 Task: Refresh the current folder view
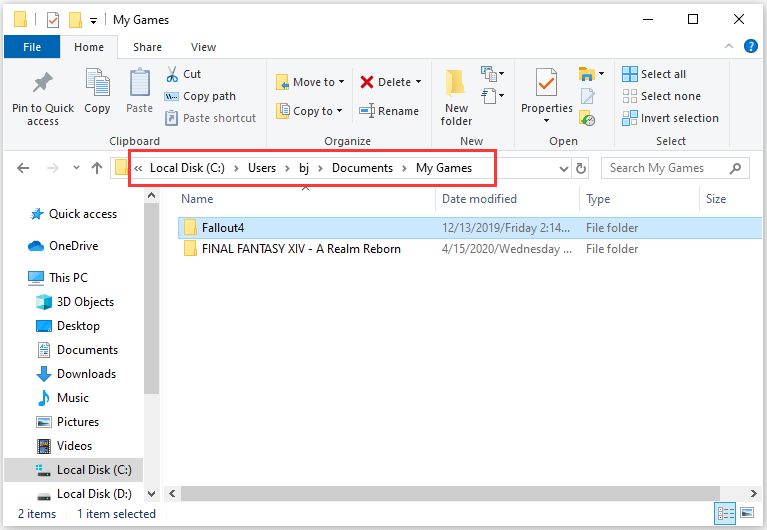581,168
